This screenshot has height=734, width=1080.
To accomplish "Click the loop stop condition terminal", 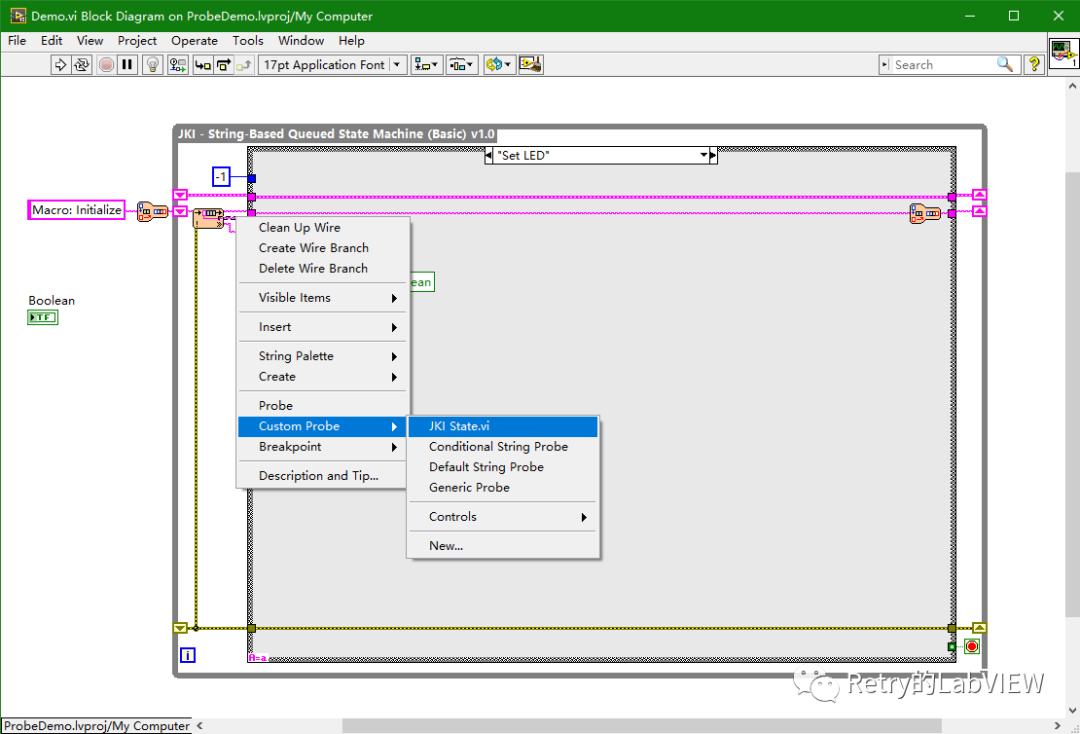I will pos(972,647).
